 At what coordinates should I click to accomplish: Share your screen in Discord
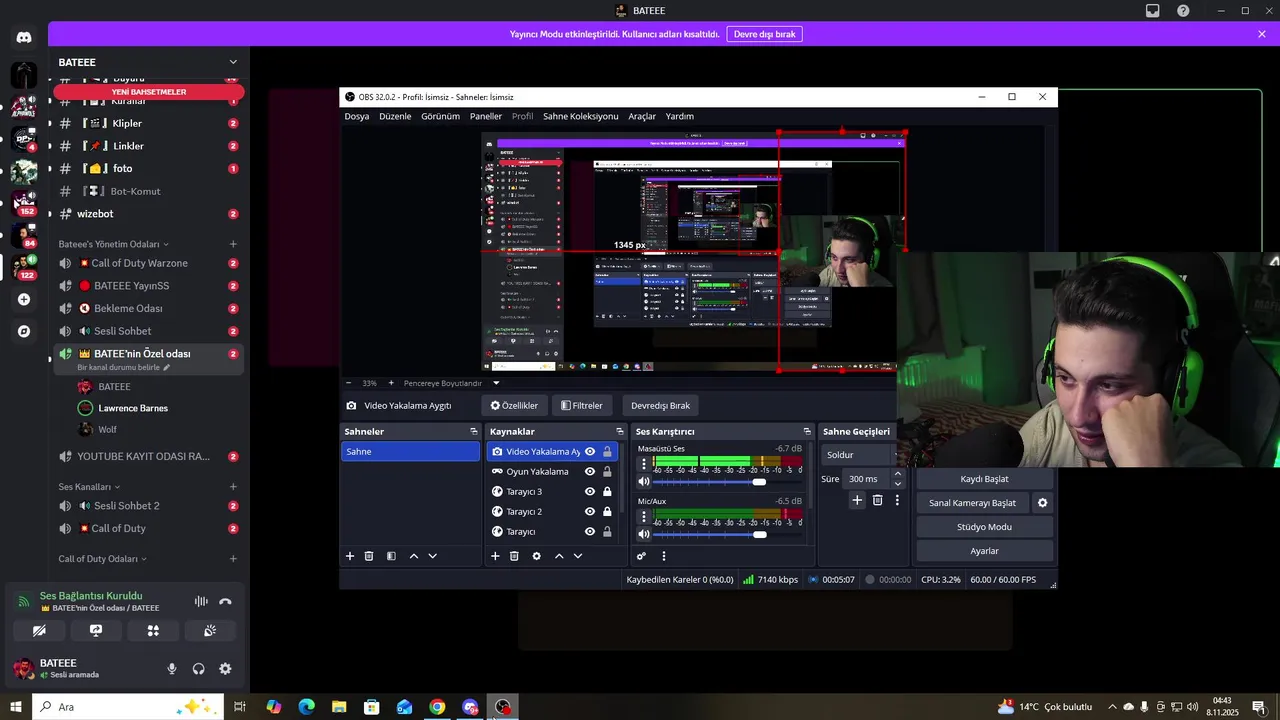tap(96, 631)
